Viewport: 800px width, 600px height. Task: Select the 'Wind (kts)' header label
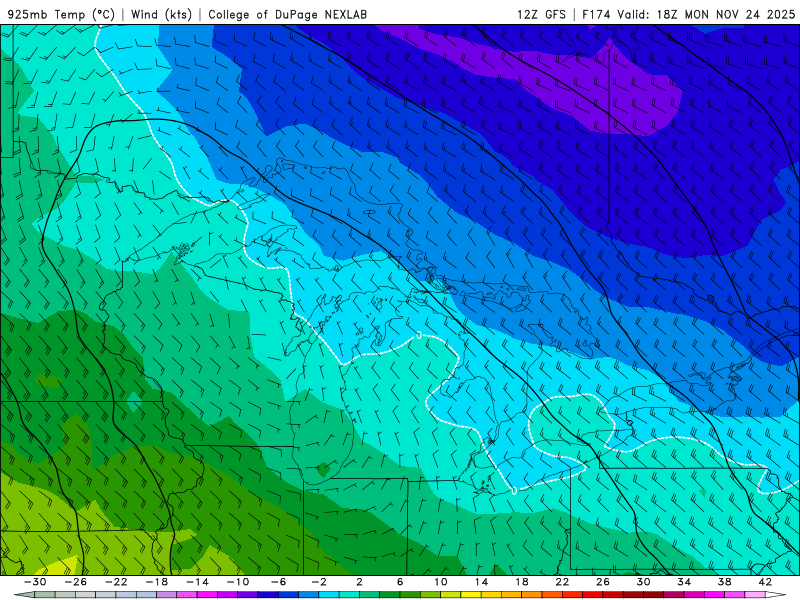(161, 14)
